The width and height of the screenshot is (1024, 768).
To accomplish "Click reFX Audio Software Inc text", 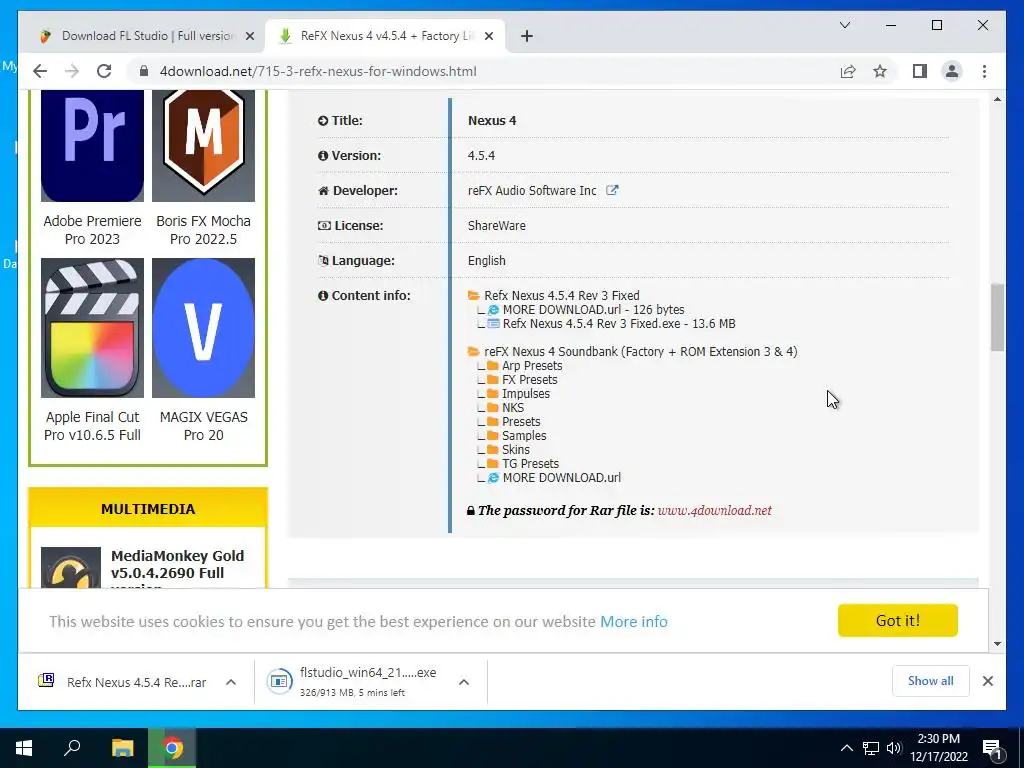I will tap(532, 191).
